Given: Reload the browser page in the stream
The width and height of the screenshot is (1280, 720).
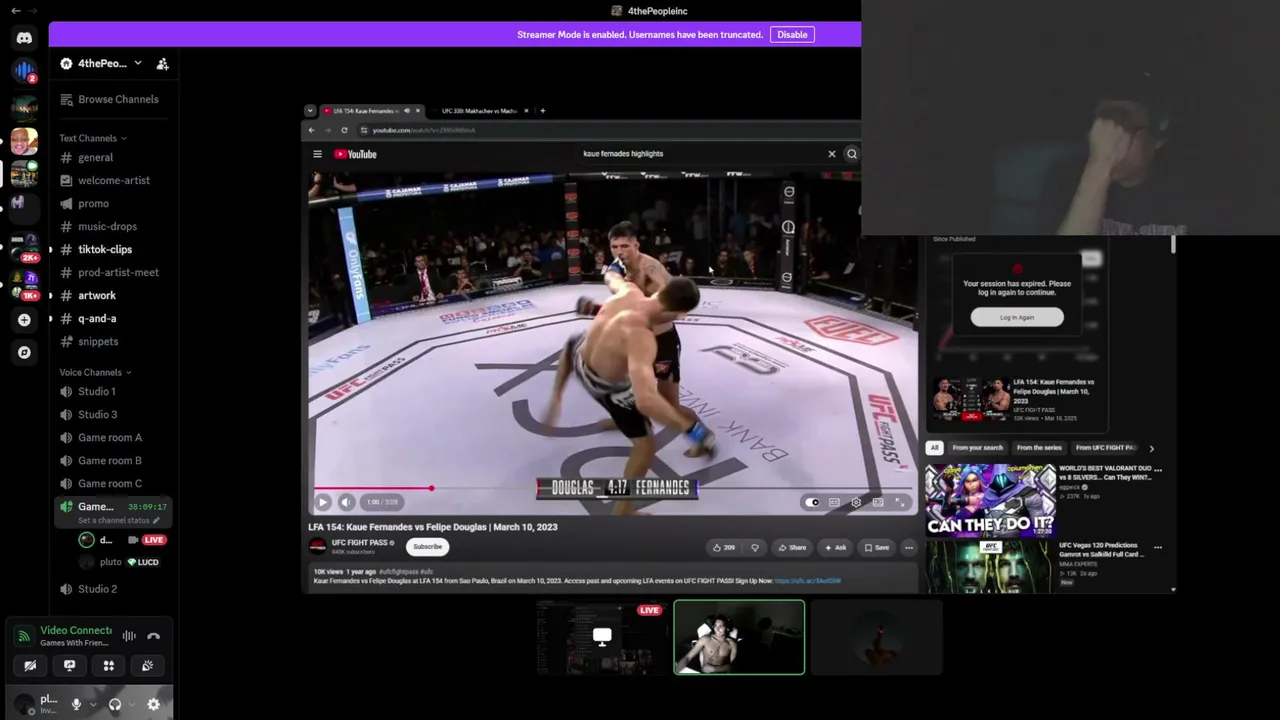Looking at the screenshot, I should (x=344, y=130).
